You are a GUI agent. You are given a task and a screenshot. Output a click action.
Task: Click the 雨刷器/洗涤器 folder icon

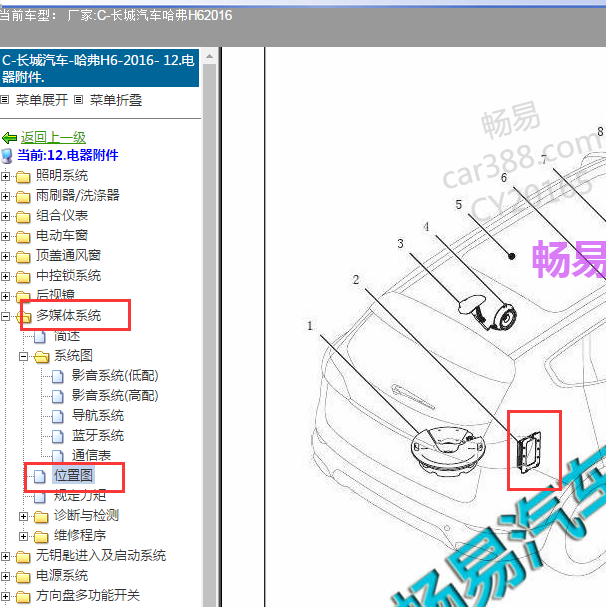pos(23,197)
